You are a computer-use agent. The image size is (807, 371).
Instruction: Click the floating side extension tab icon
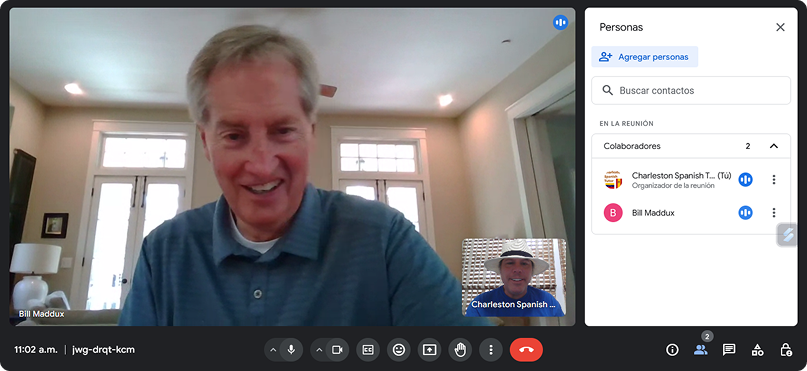[x=787, y=235]
